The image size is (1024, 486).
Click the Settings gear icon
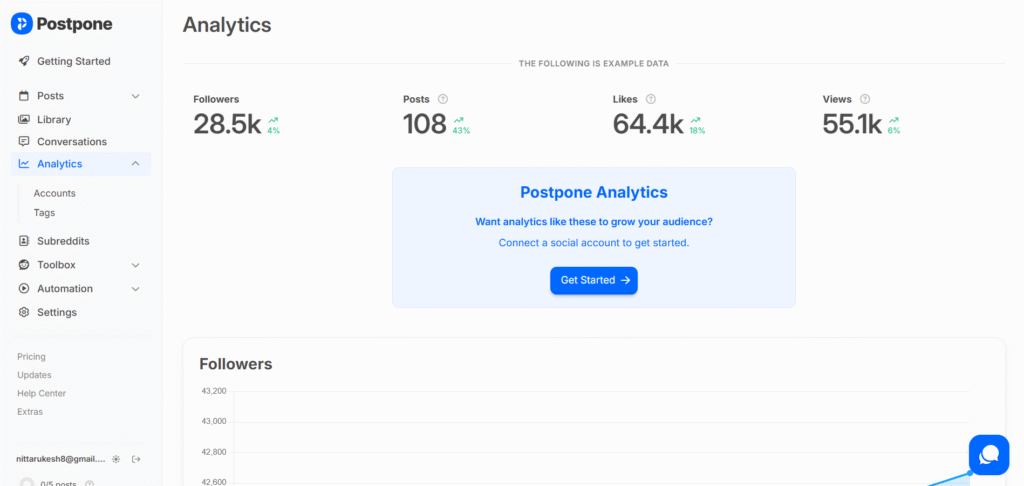click(x=24, y=312)
